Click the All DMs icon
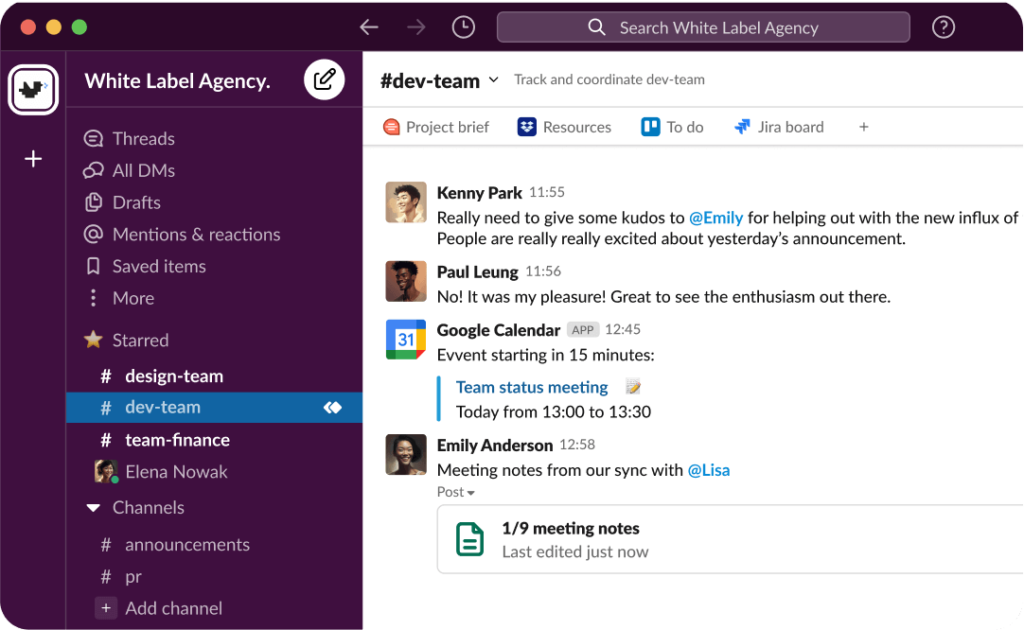1024x630 pixels. pyautogui.click(x=93, y=170)
